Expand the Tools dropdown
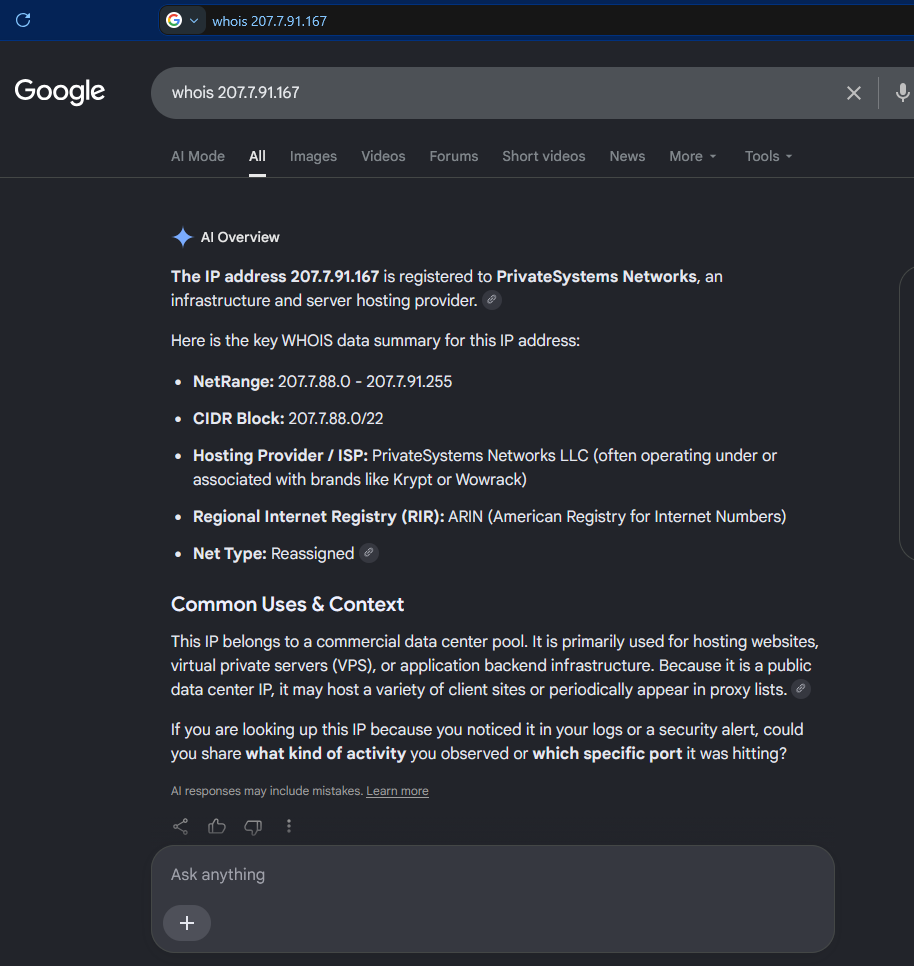Viewport: 914px width, 966px height. (768, 156)
